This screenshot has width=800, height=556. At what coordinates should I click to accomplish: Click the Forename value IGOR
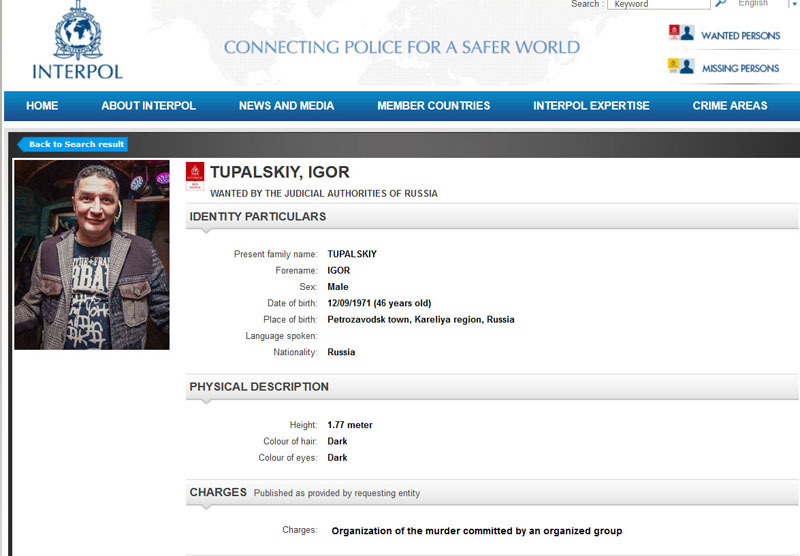[338, 270]
